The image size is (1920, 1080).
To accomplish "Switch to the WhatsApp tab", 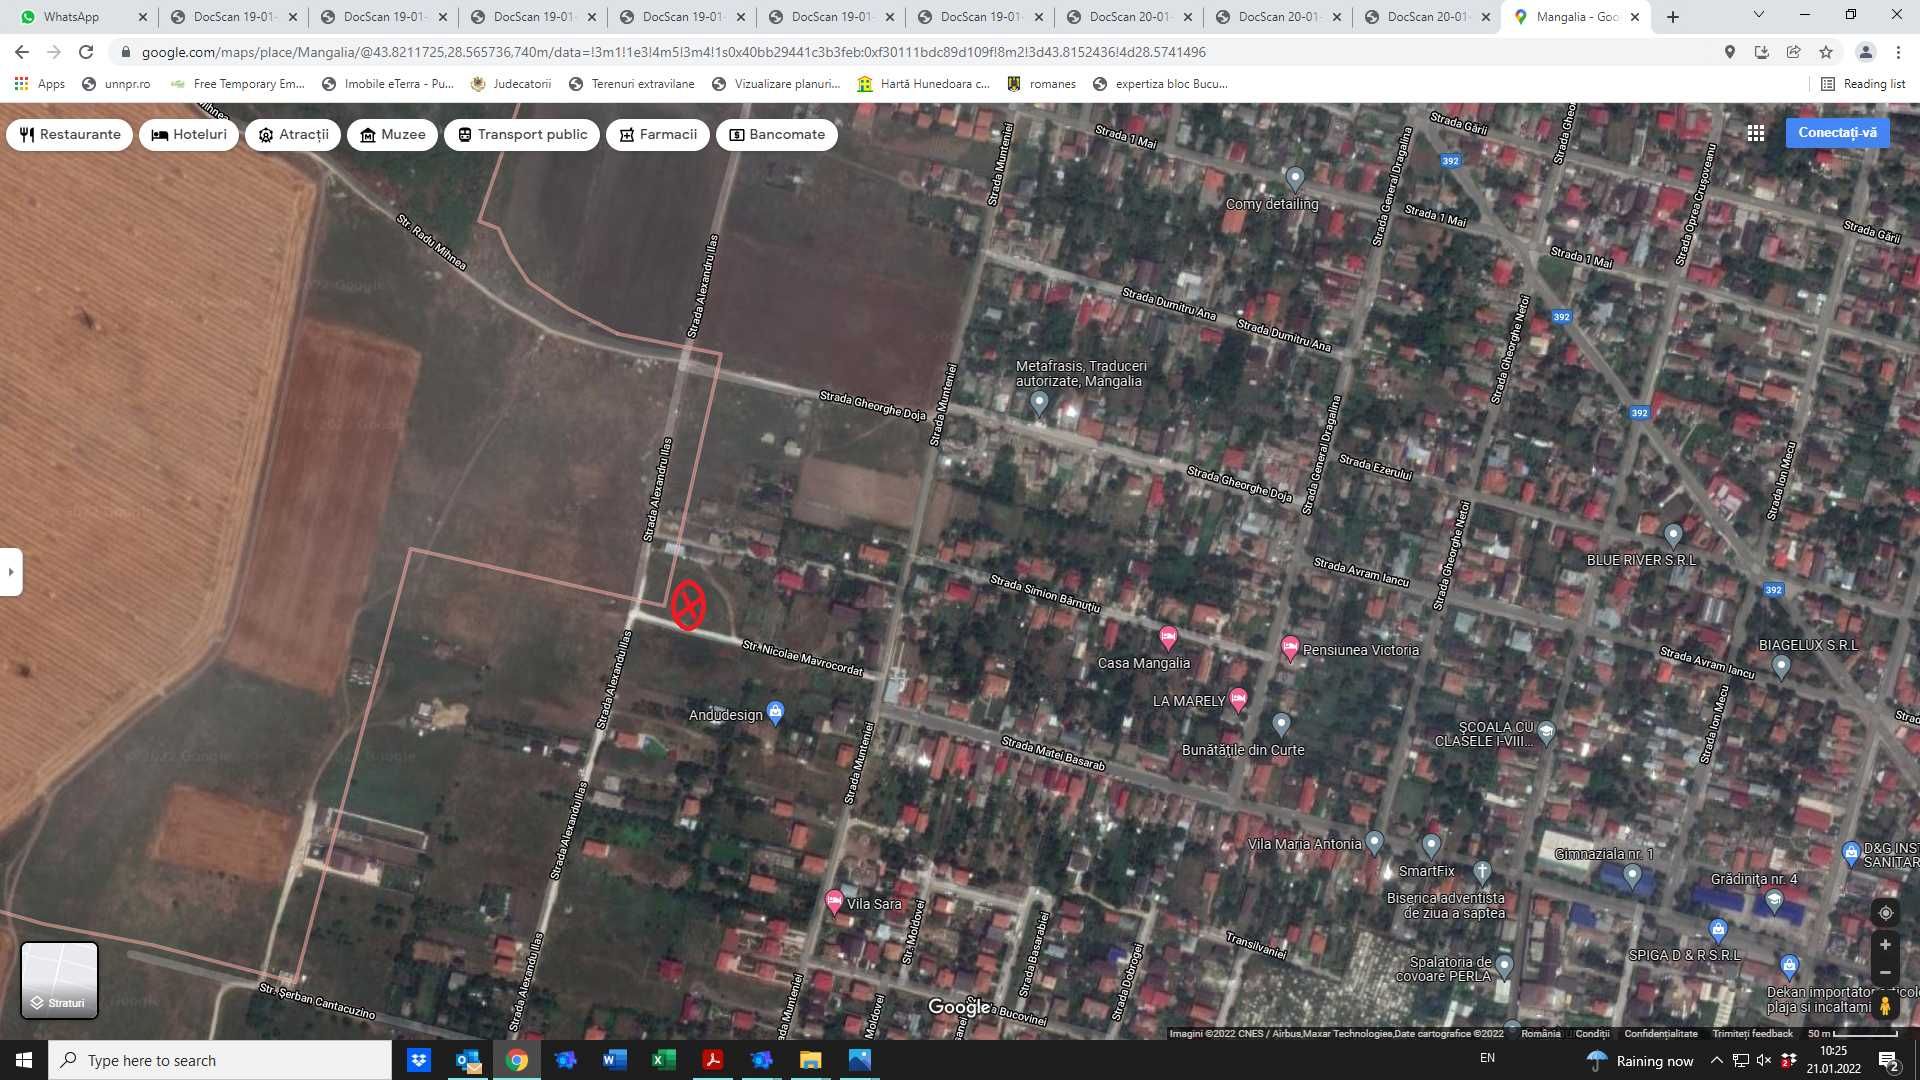I will tap(80, 17).
